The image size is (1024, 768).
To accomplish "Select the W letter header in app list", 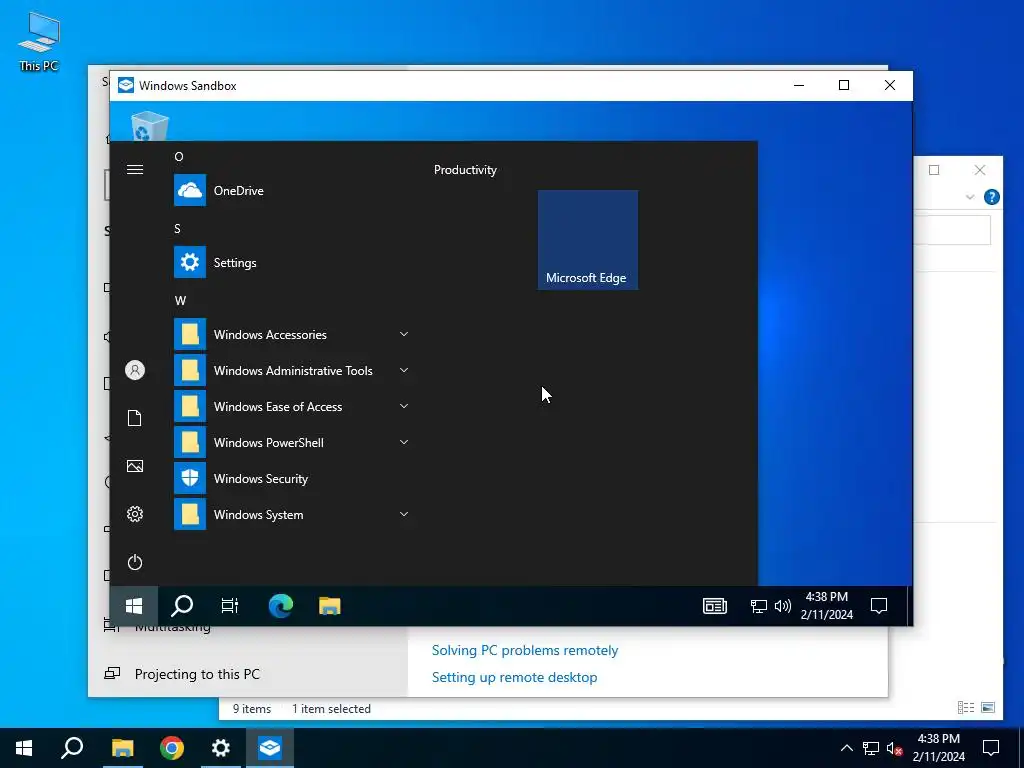I will point(180,300).
